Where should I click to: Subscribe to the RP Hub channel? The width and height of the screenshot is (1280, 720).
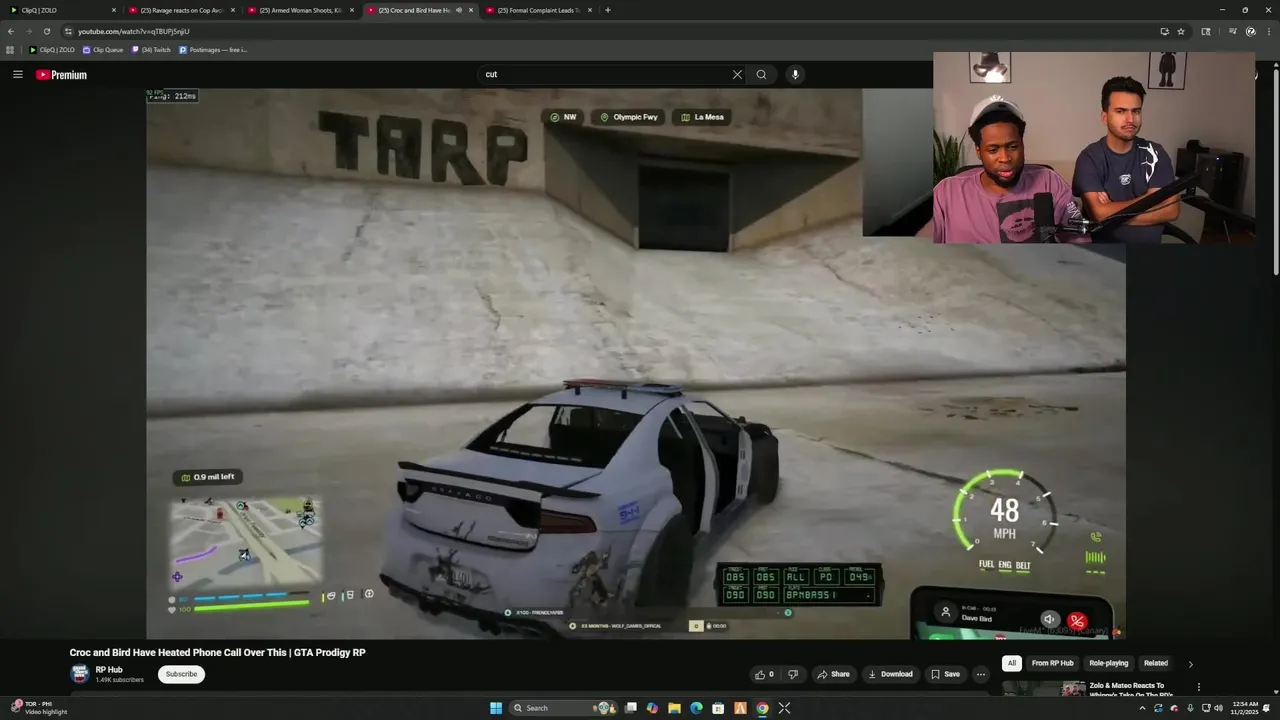click(x=181, y=674)
